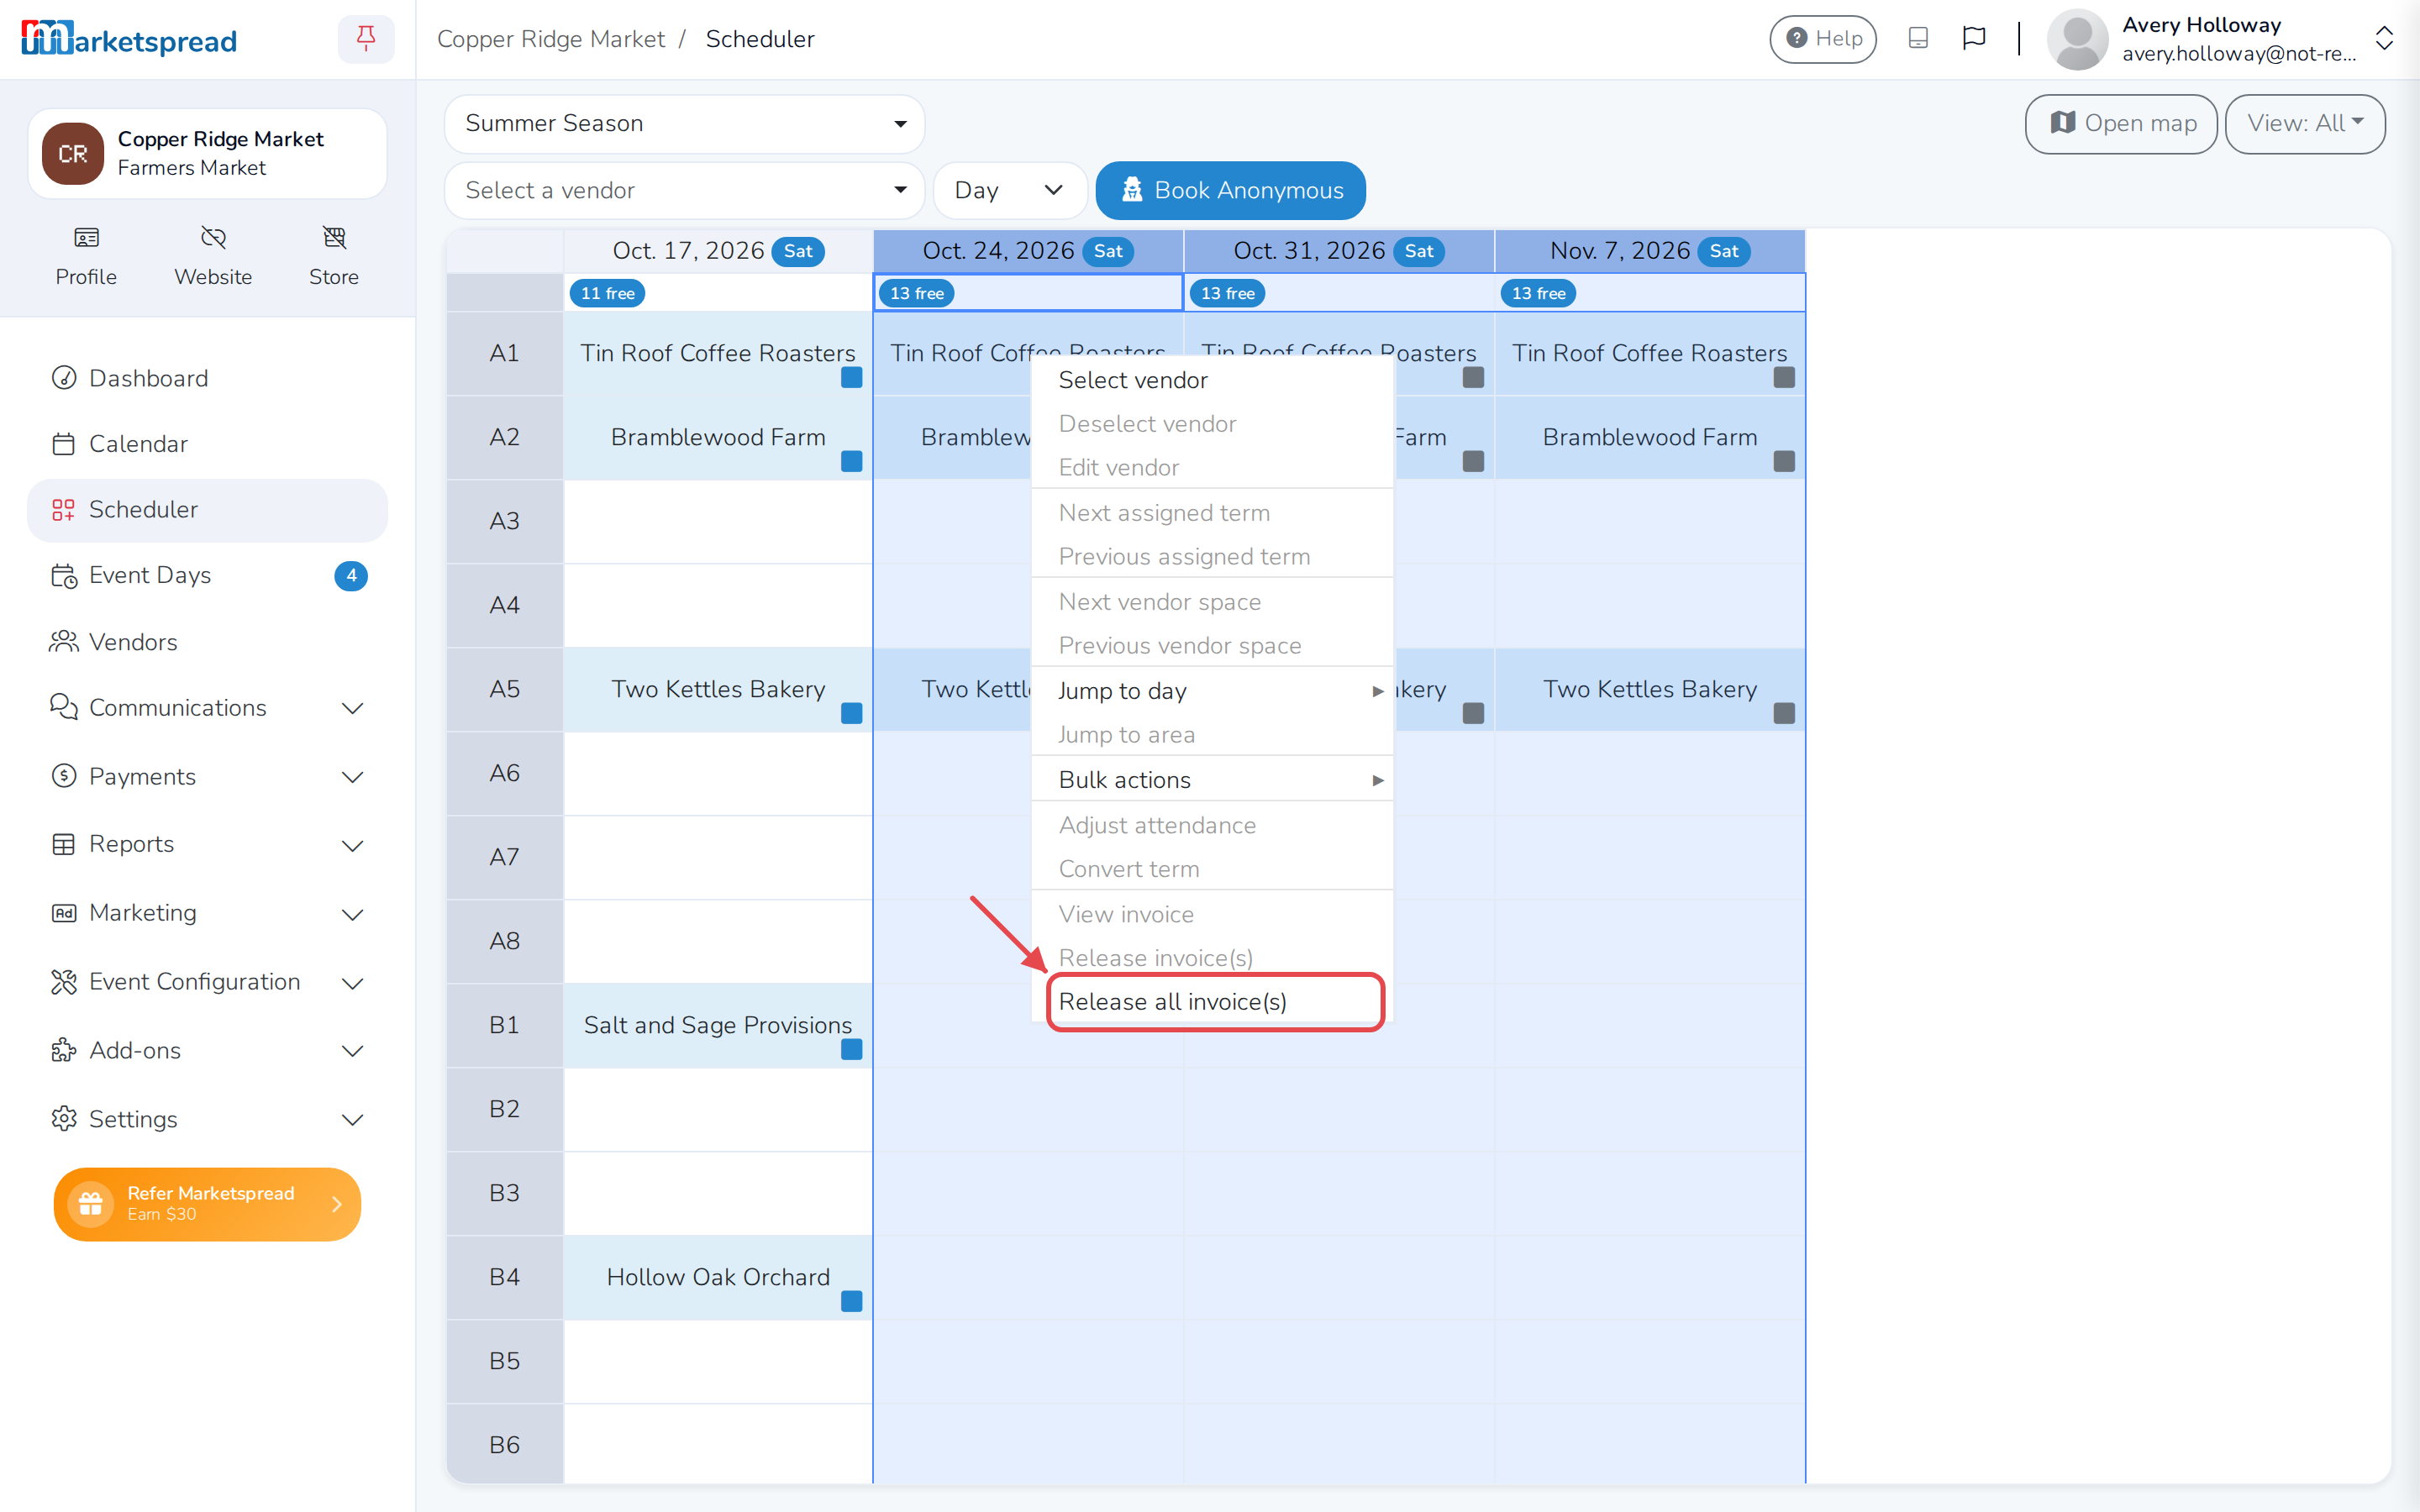Expand the Communications sidebar section
Viewport: 2420px width, 1512px height.
click(207, 708)
